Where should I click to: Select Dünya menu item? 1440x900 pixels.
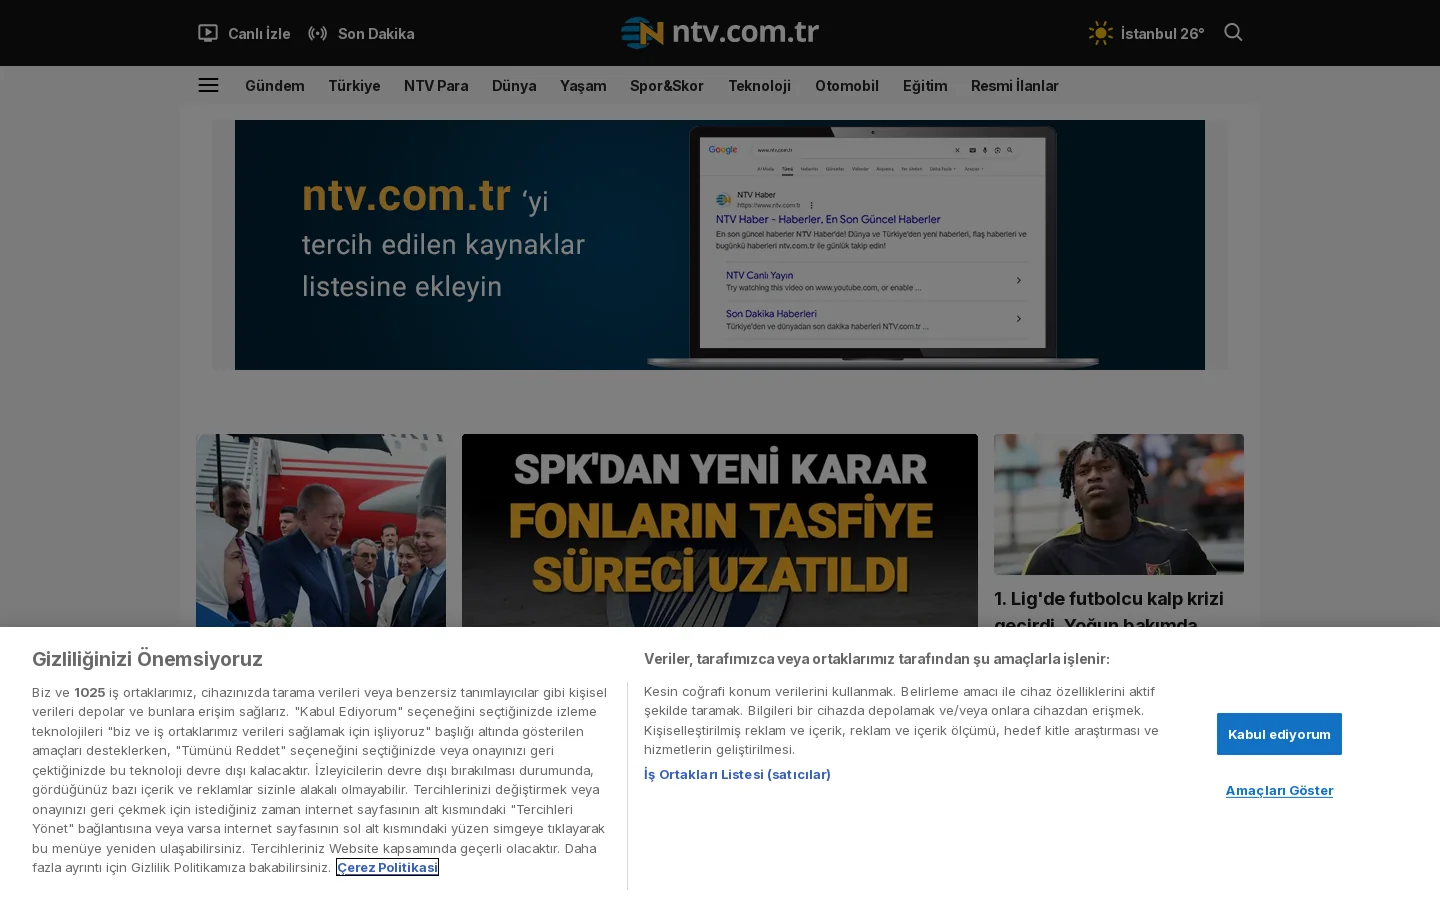514,86
